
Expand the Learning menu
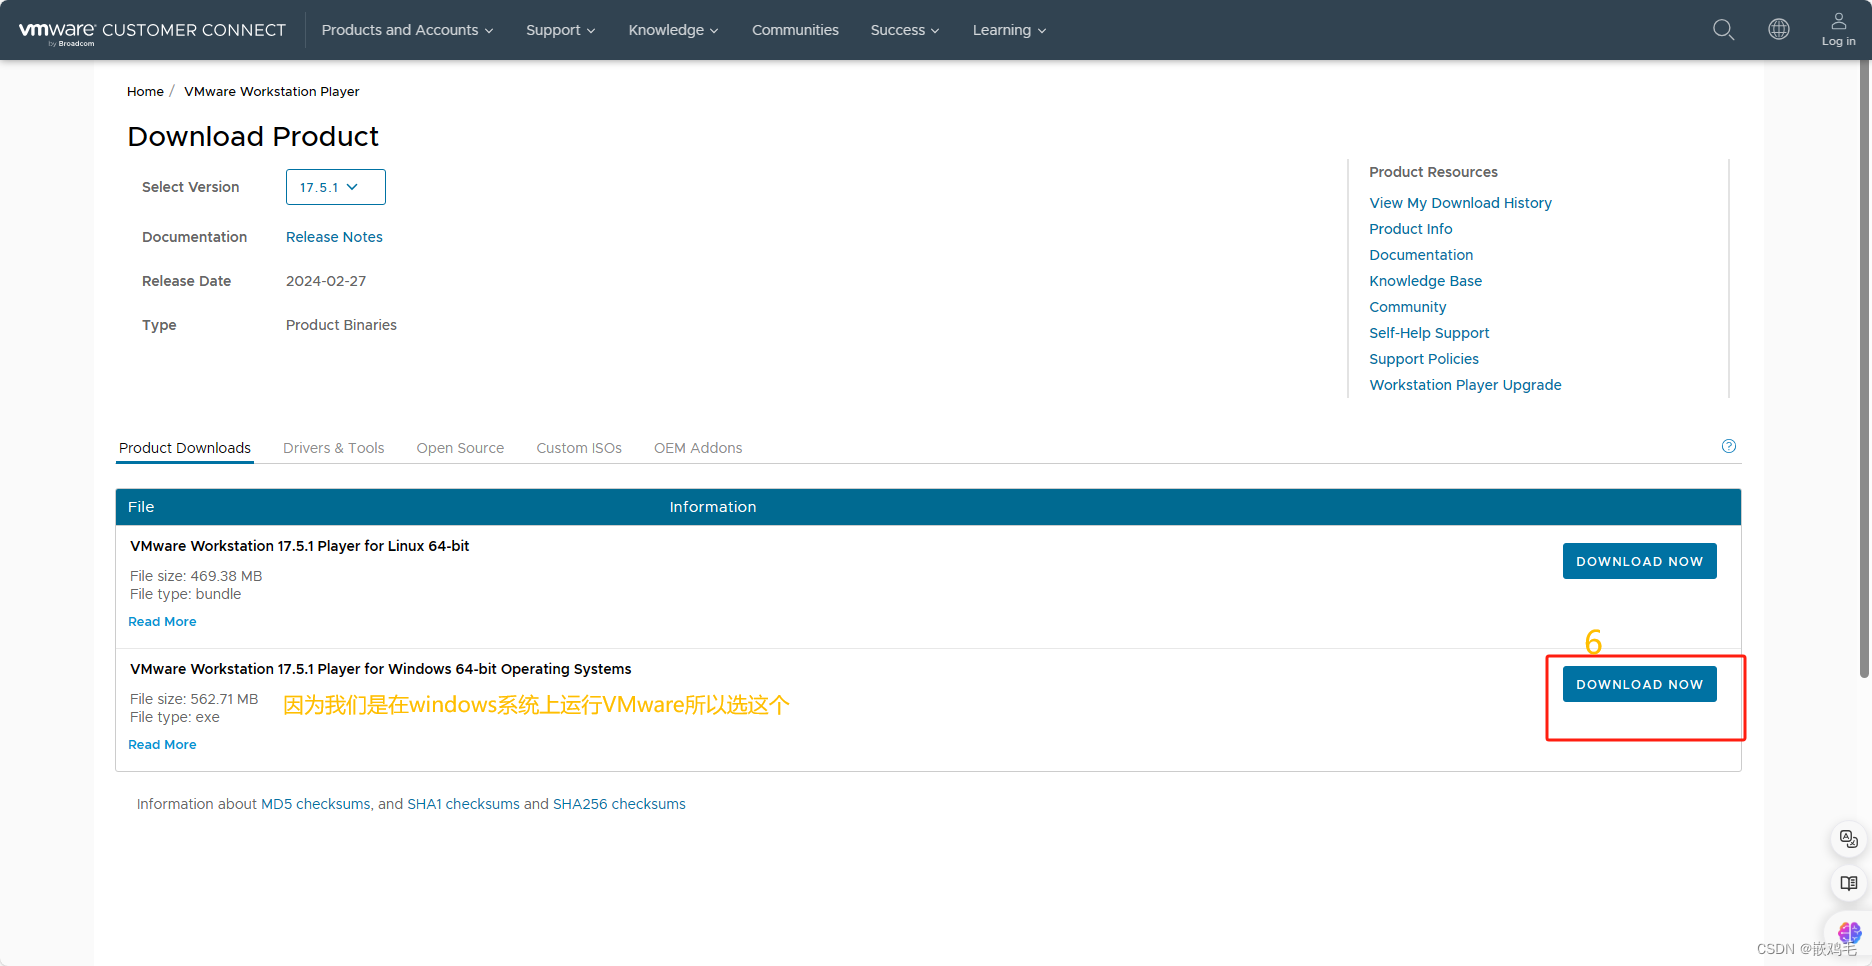[x=1009, y=30]
